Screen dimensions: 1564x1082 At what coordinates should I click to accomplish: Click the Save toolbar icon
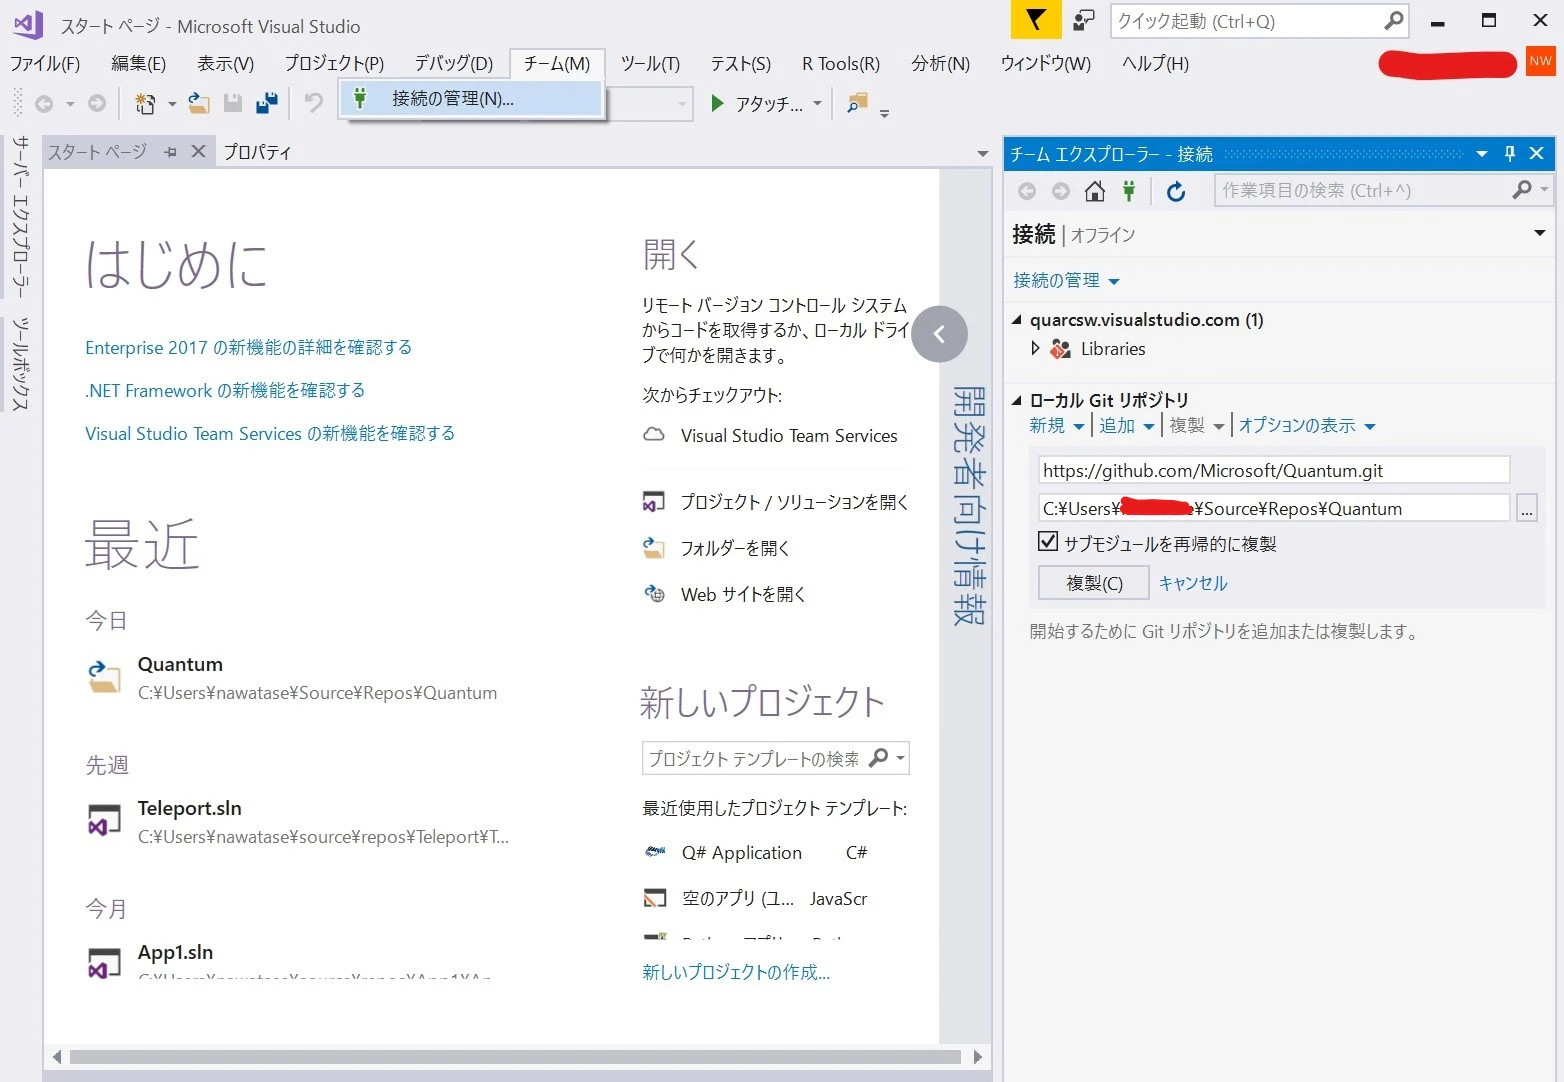[233, 103]
